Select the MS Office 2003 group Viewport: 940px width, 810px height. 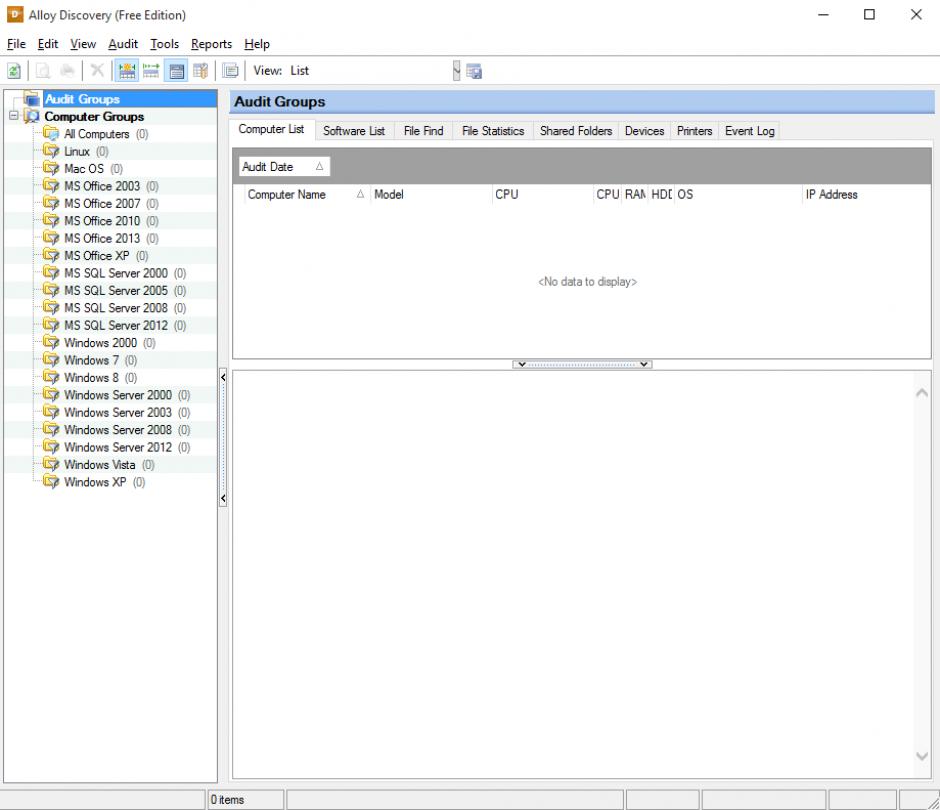click(x=102, y=186)
